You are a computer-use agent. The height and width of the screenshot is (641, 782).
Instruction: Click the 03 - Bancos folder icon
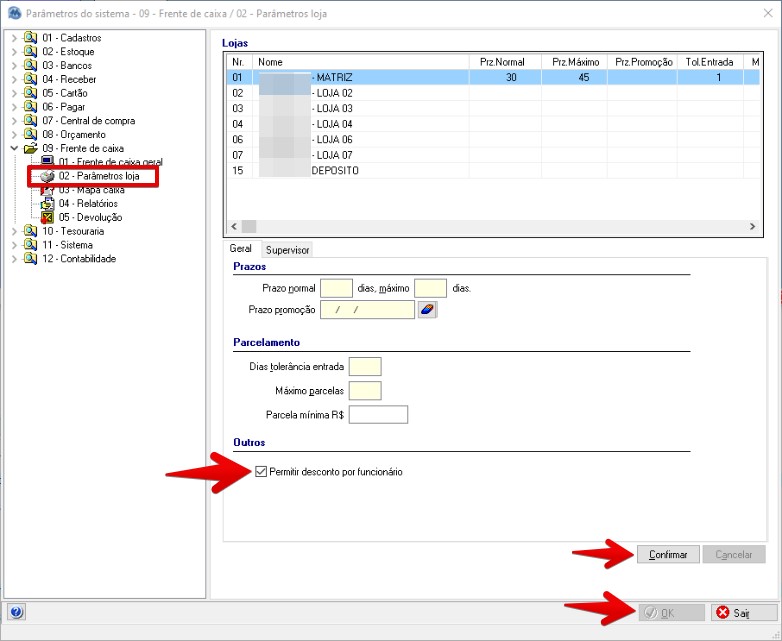pyautogui.click(x=30, y=65)
